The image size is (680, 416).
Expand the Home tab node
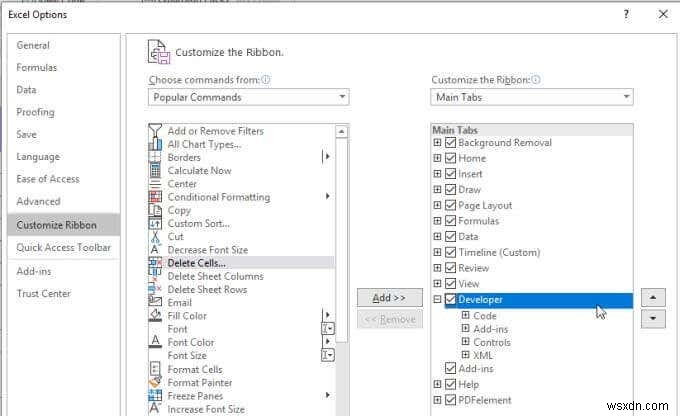pyautogui.click(x=437, y=158)
